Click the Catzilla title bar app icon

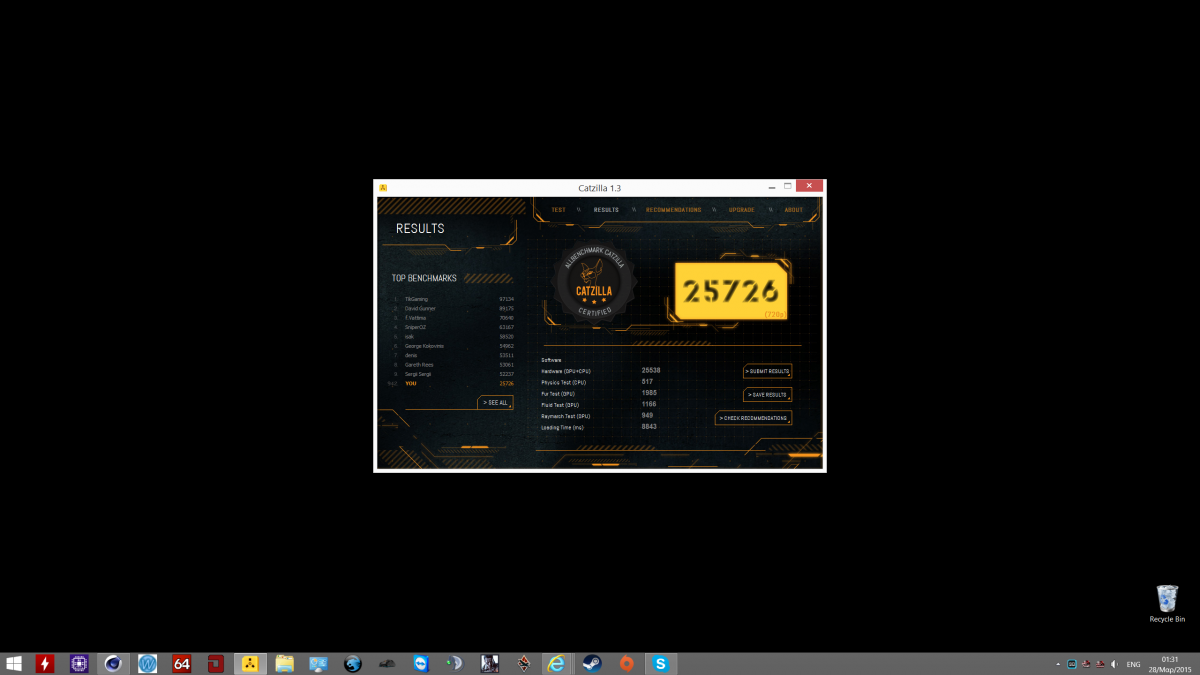click(x=384, y=187)
